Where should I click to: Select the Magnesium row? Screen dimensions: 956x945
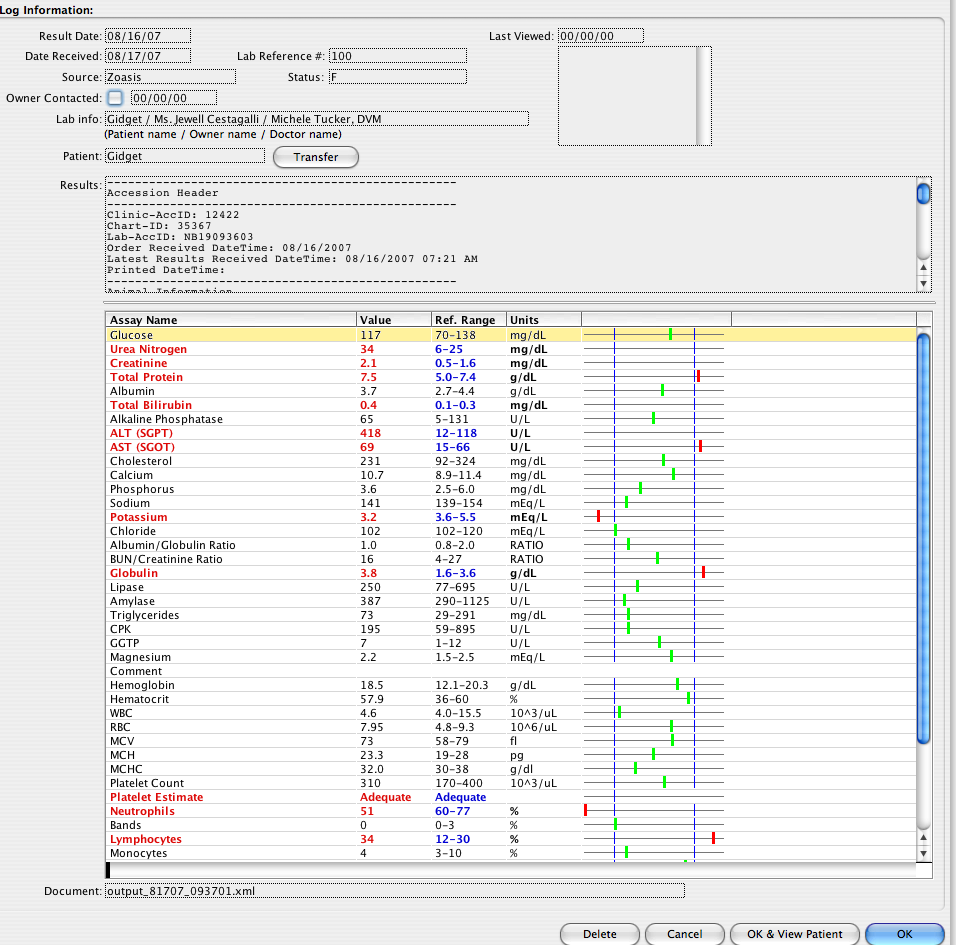point(511,657)
